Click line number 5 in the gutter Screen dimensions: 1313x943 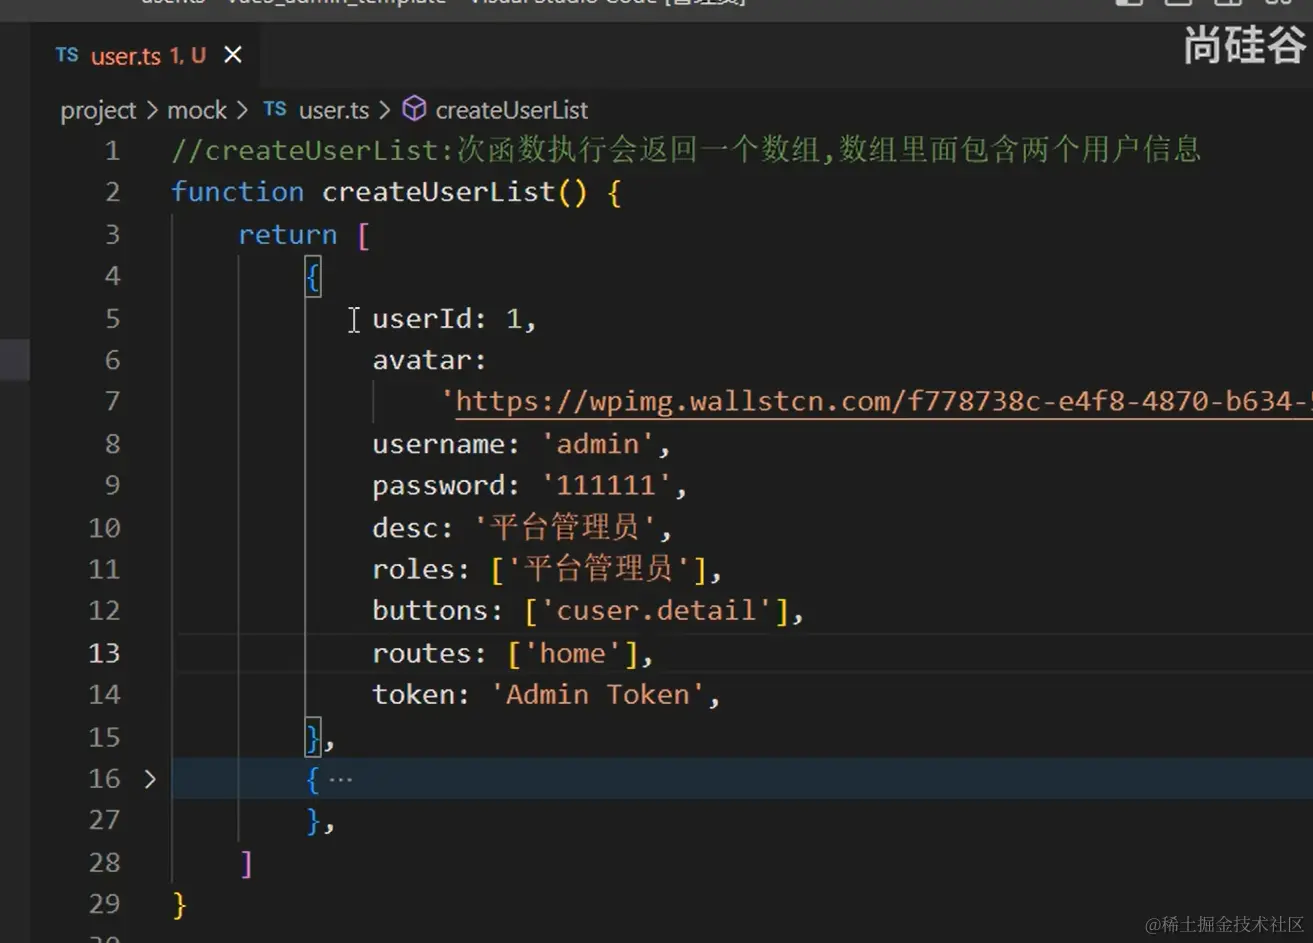(x=112, y=318)
